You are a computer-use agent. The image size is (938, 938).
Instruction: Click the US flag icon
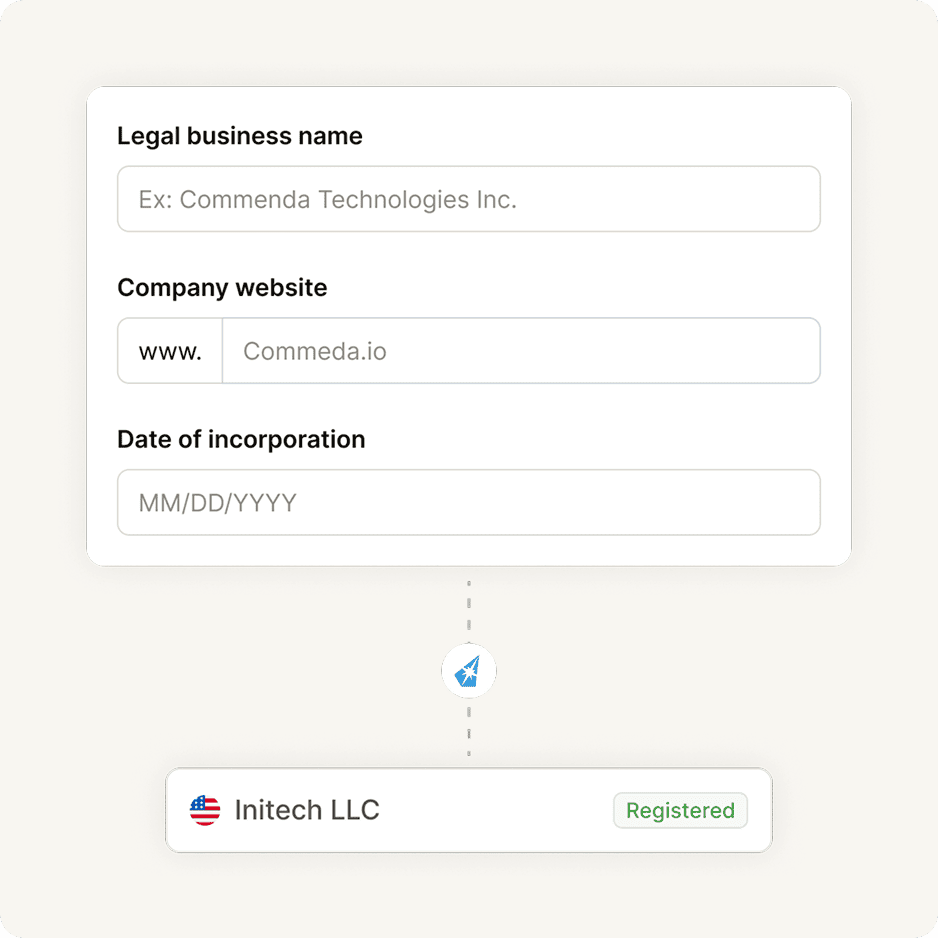(x=205, y=810)
